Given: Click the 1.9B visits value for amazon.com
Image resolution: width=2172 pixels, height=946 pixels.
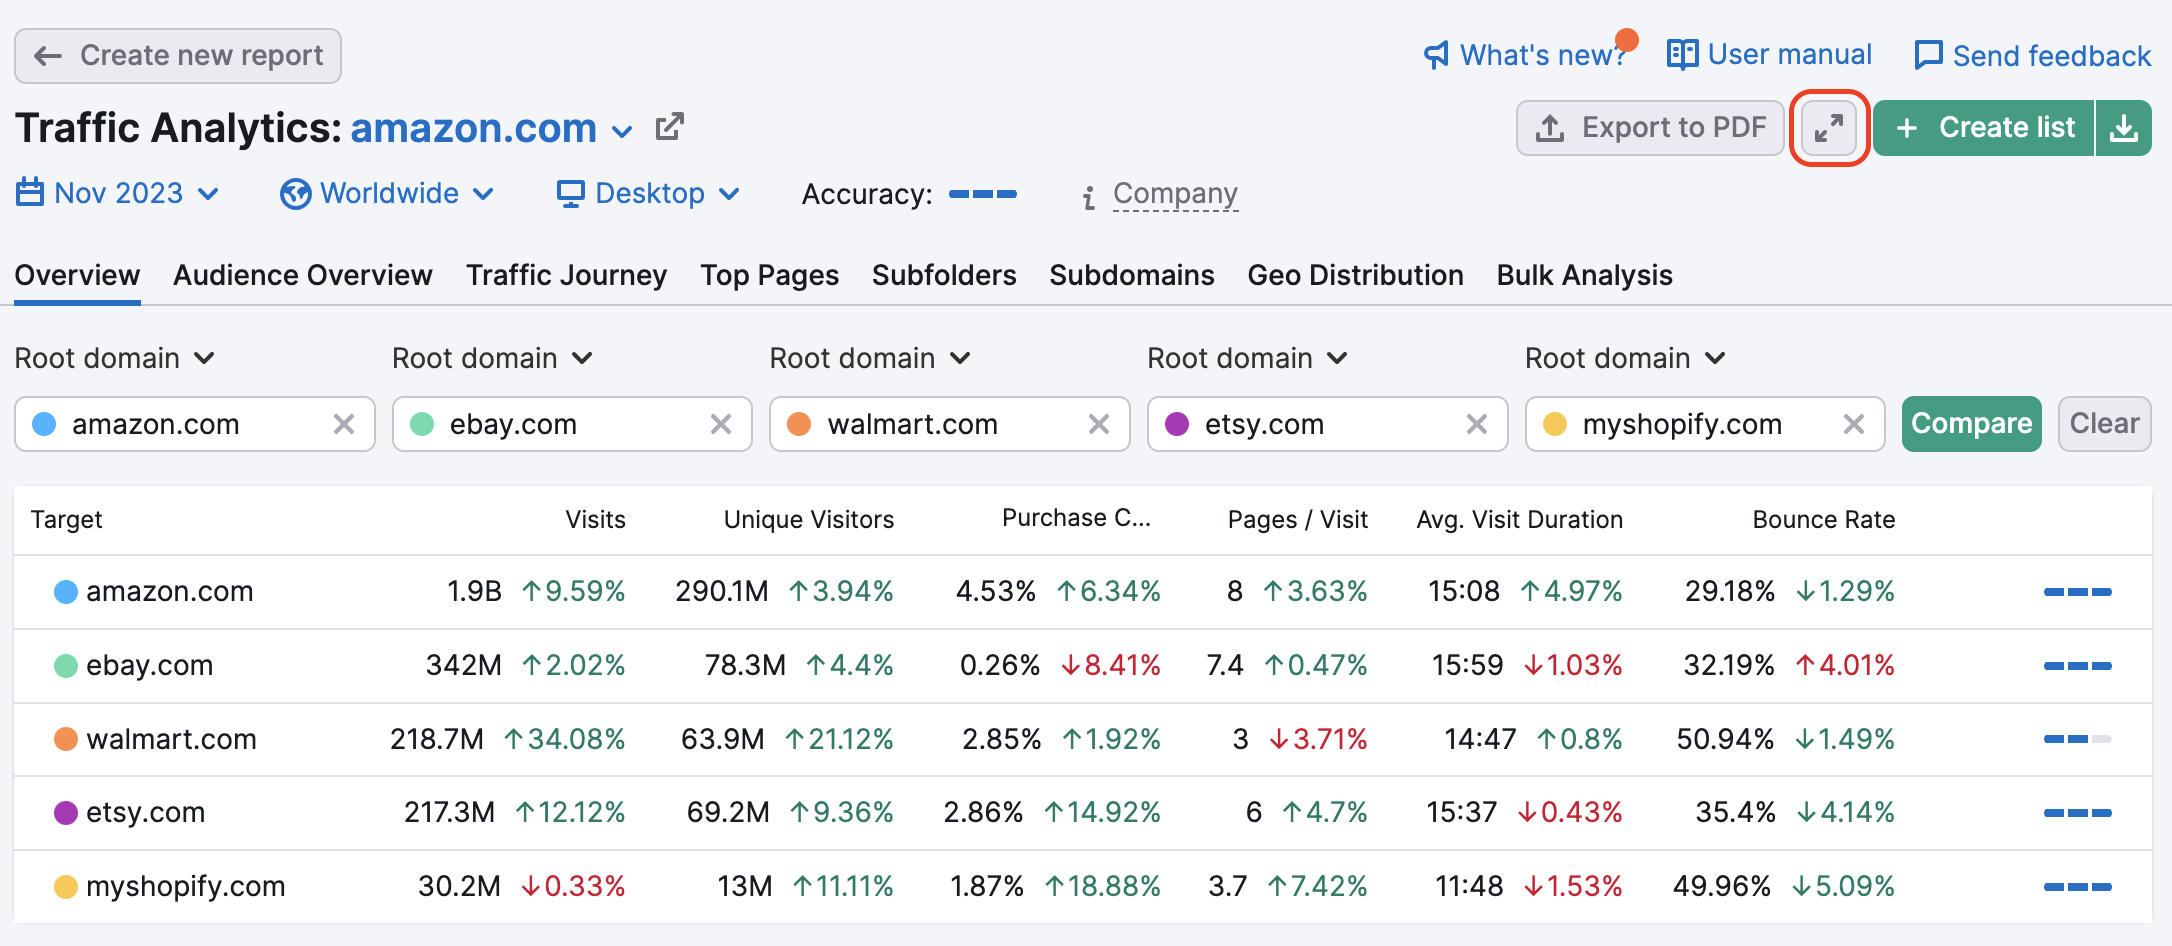Looking at the screenshot, I should pyautogui.click(x=474, y=592).
